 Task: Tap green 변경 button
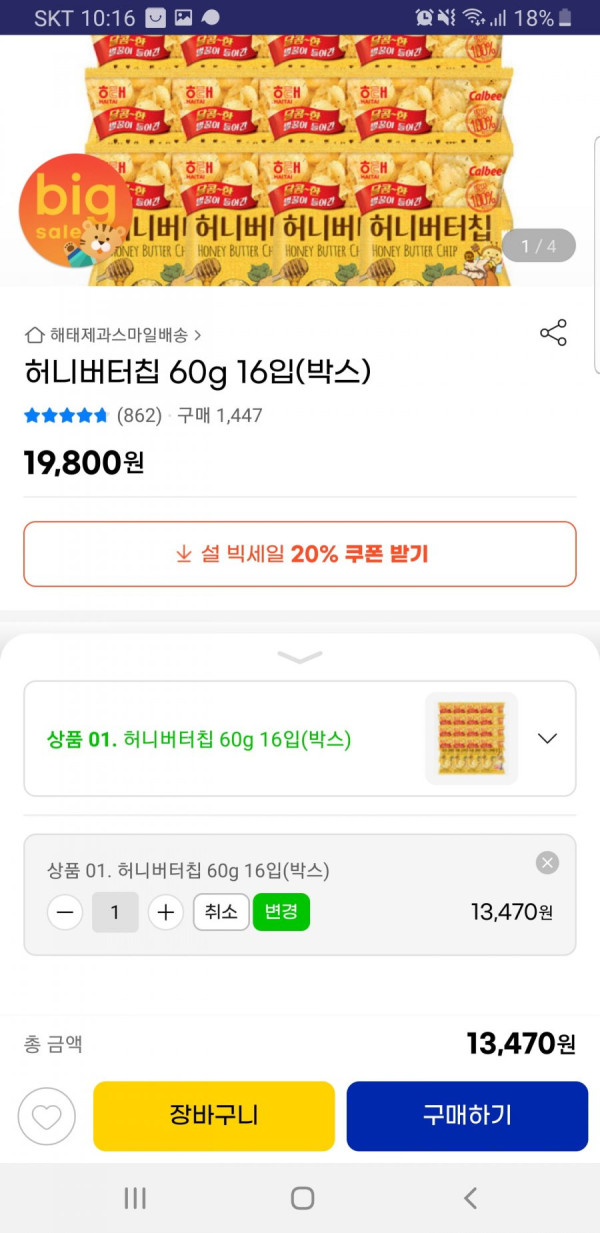point(281,912)
